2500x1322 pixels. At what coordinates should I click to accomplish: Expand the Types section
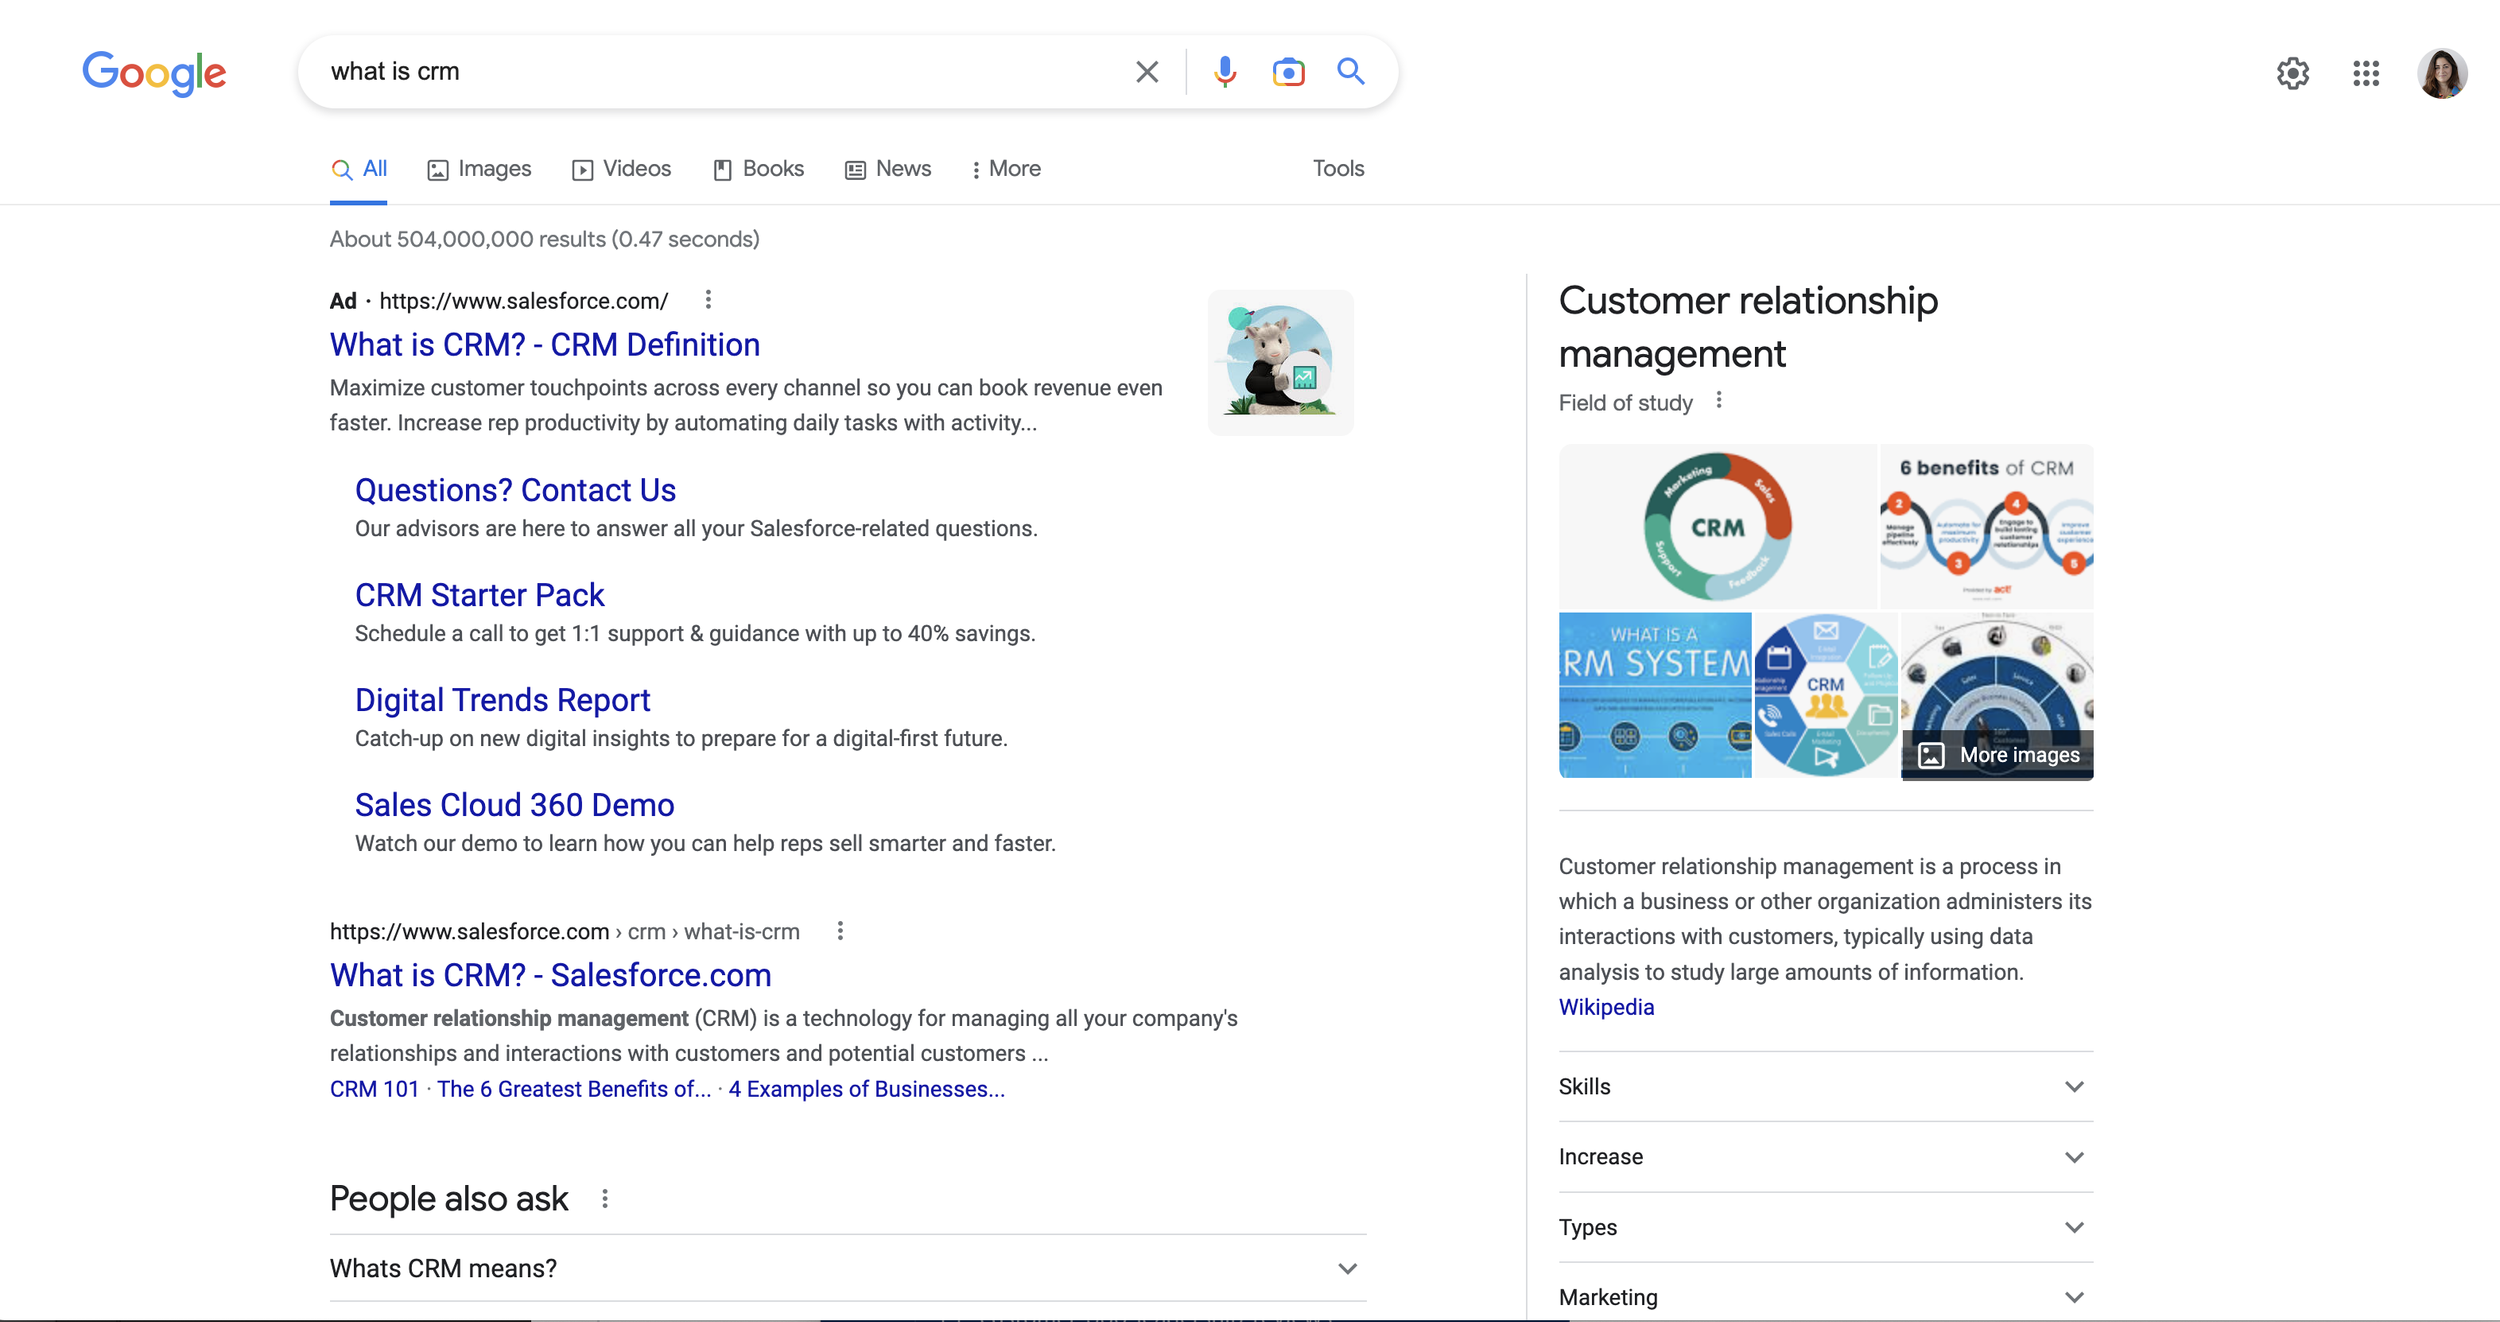click(x=1825, y=1227)
